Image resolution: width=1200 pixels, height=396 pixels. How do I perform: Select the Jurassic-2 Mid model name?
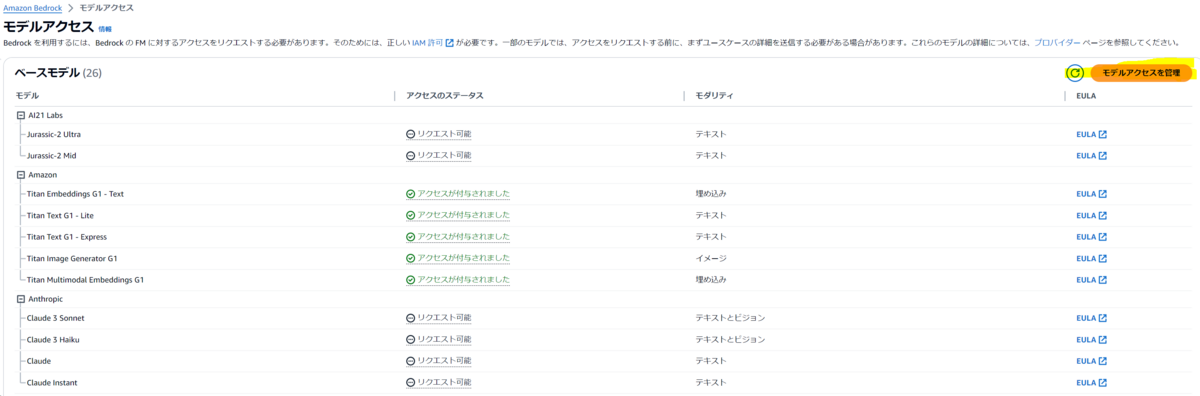[x=52, y=156]
